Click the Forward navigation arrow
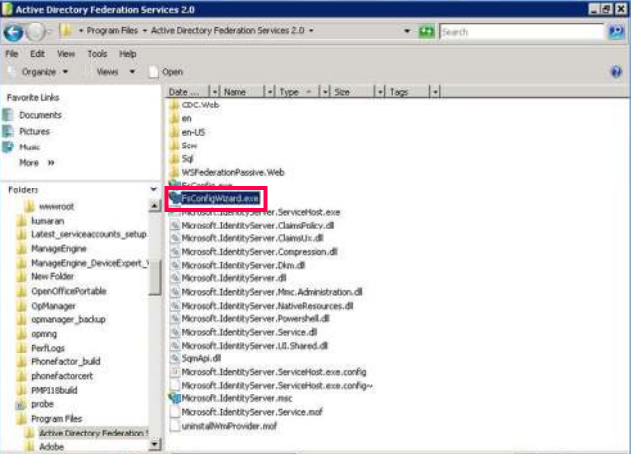The width and height of the screenshot is (631, 454). pyautogui.click(x=36, y=31)
